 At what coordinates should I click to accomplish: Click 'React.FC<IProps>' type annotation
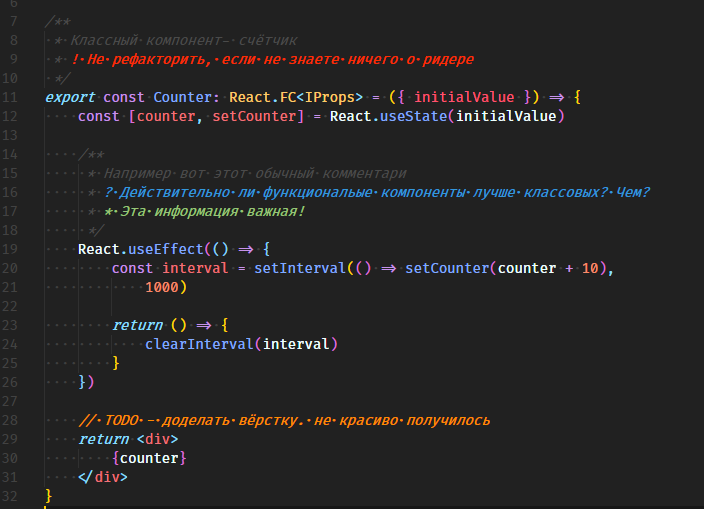click(296, 97)
